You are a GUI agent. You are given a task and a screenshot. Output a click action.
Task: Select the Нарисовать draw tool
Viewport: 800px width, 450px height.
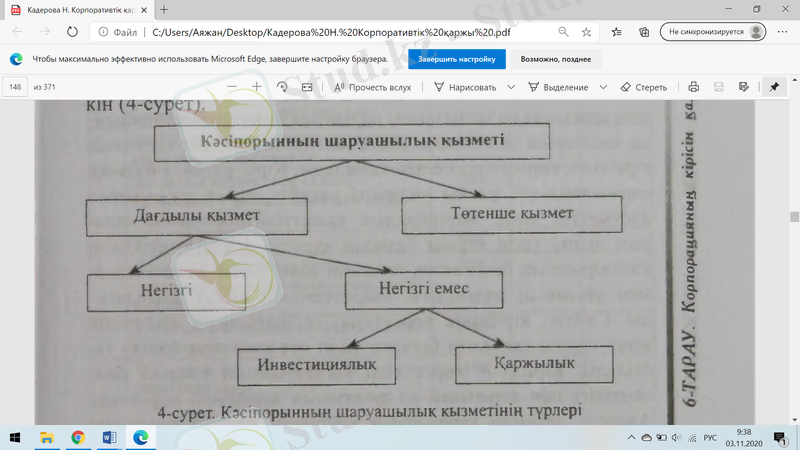pyautogui.click(x=465, y=87)
